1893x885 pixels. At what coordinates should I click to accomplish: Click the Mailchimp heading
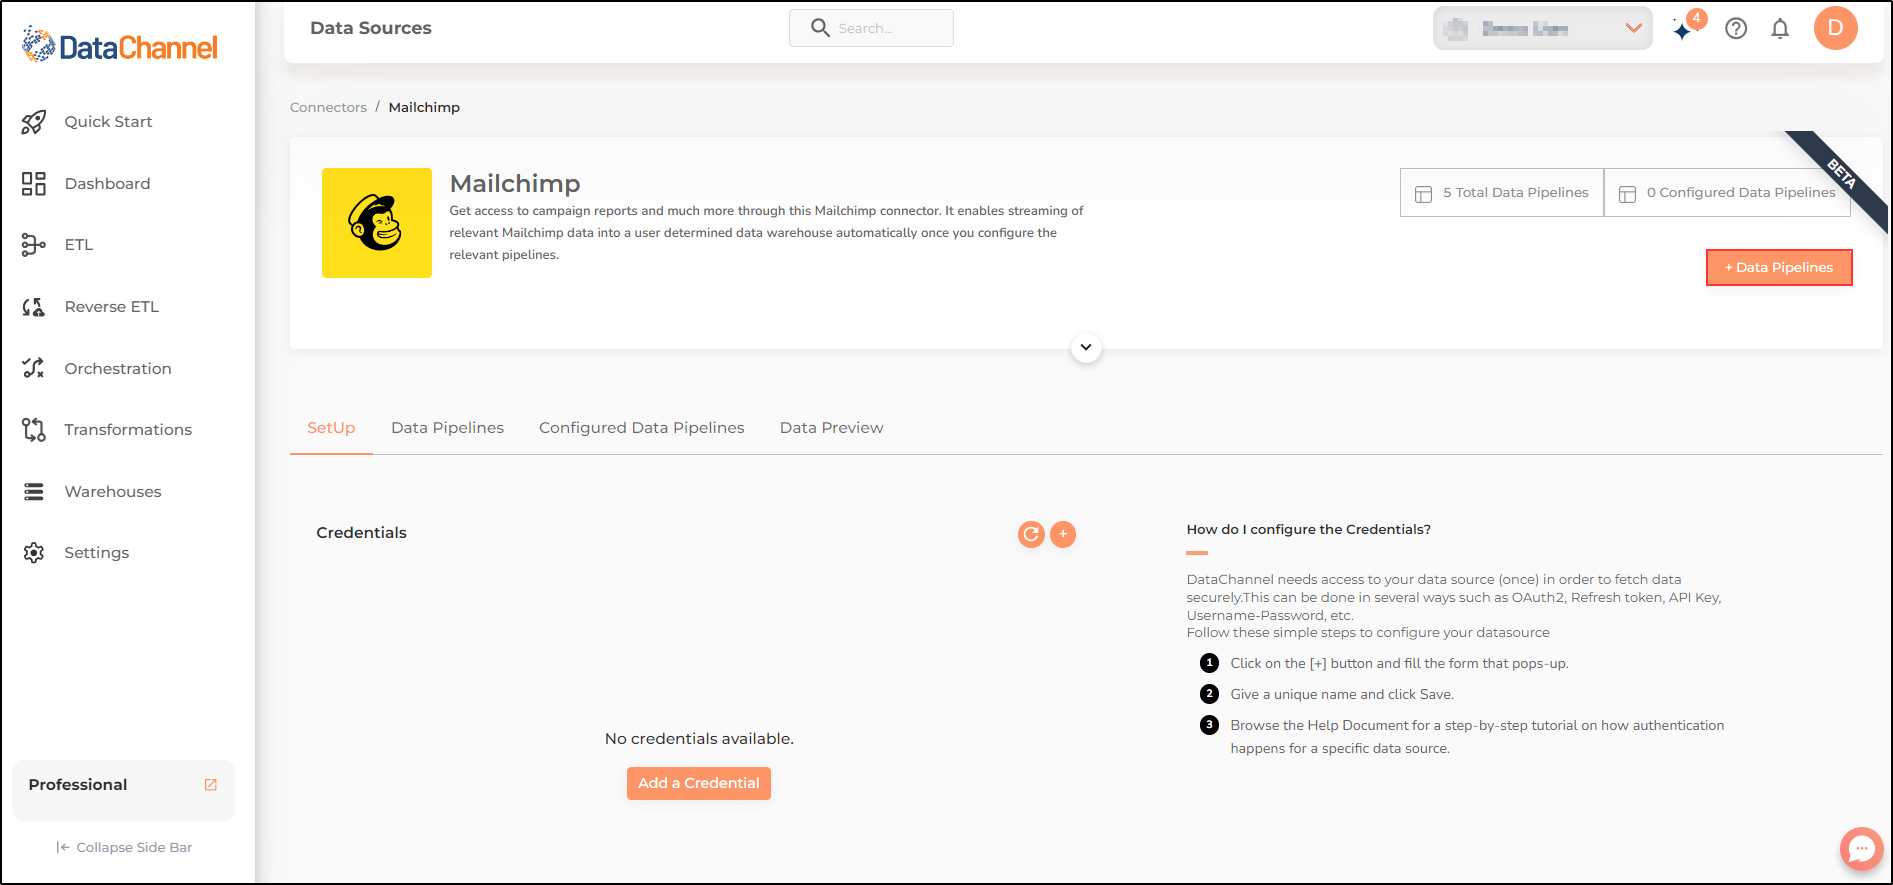pyautogui.click(x=515, y=184)
